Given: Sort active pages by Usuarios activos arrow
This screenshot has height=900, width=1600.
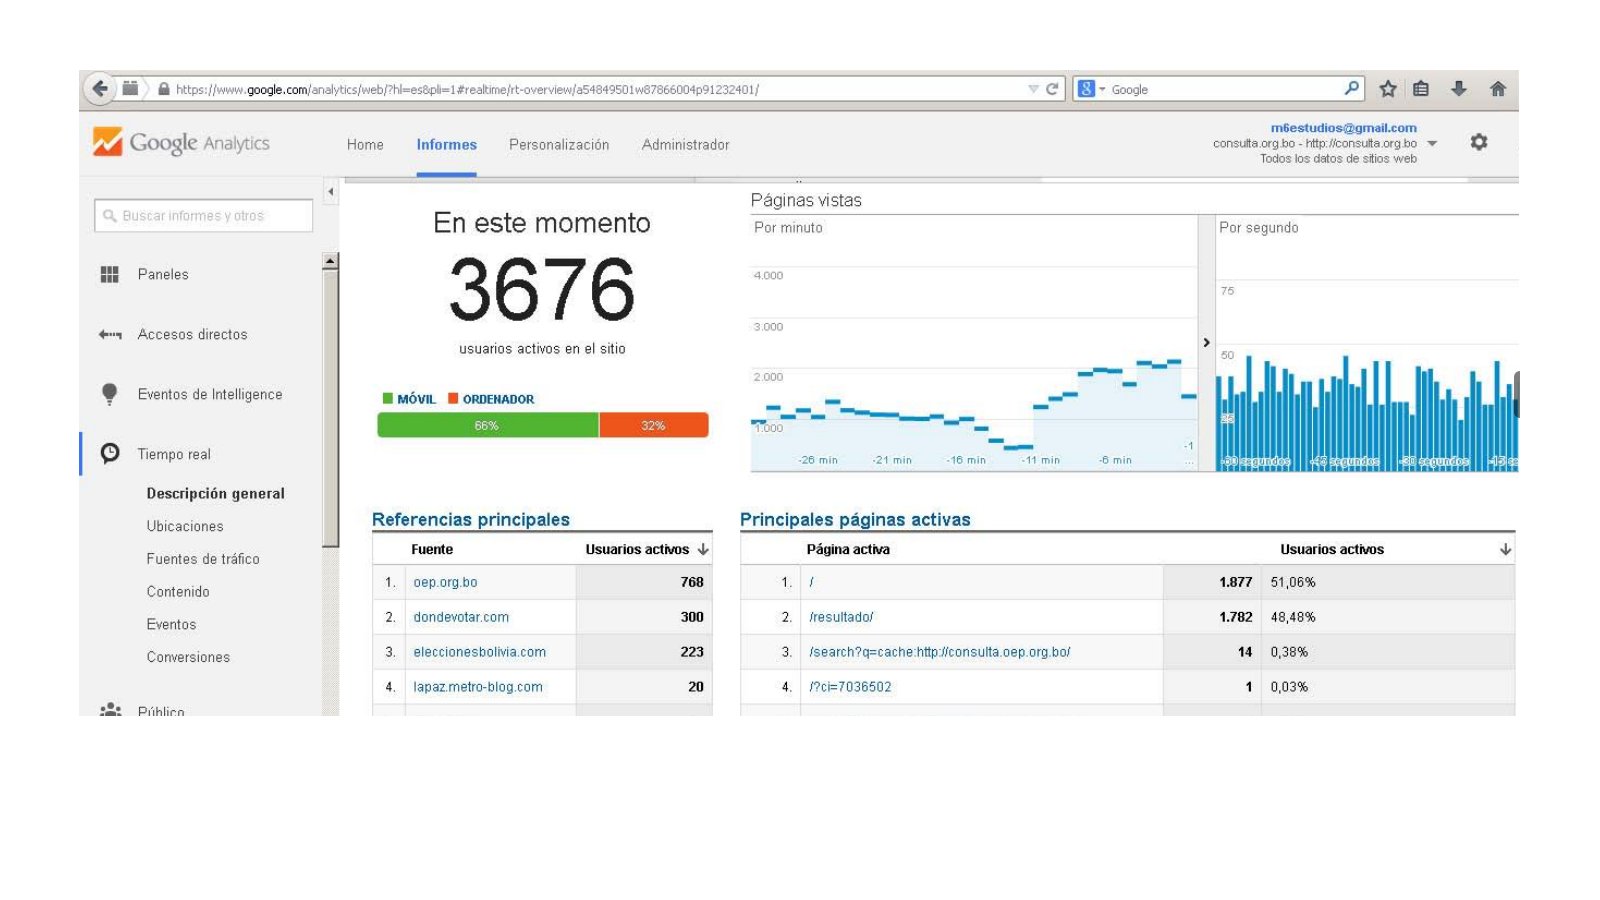Looking at the screenshot, I should (x=1505, y=549).
